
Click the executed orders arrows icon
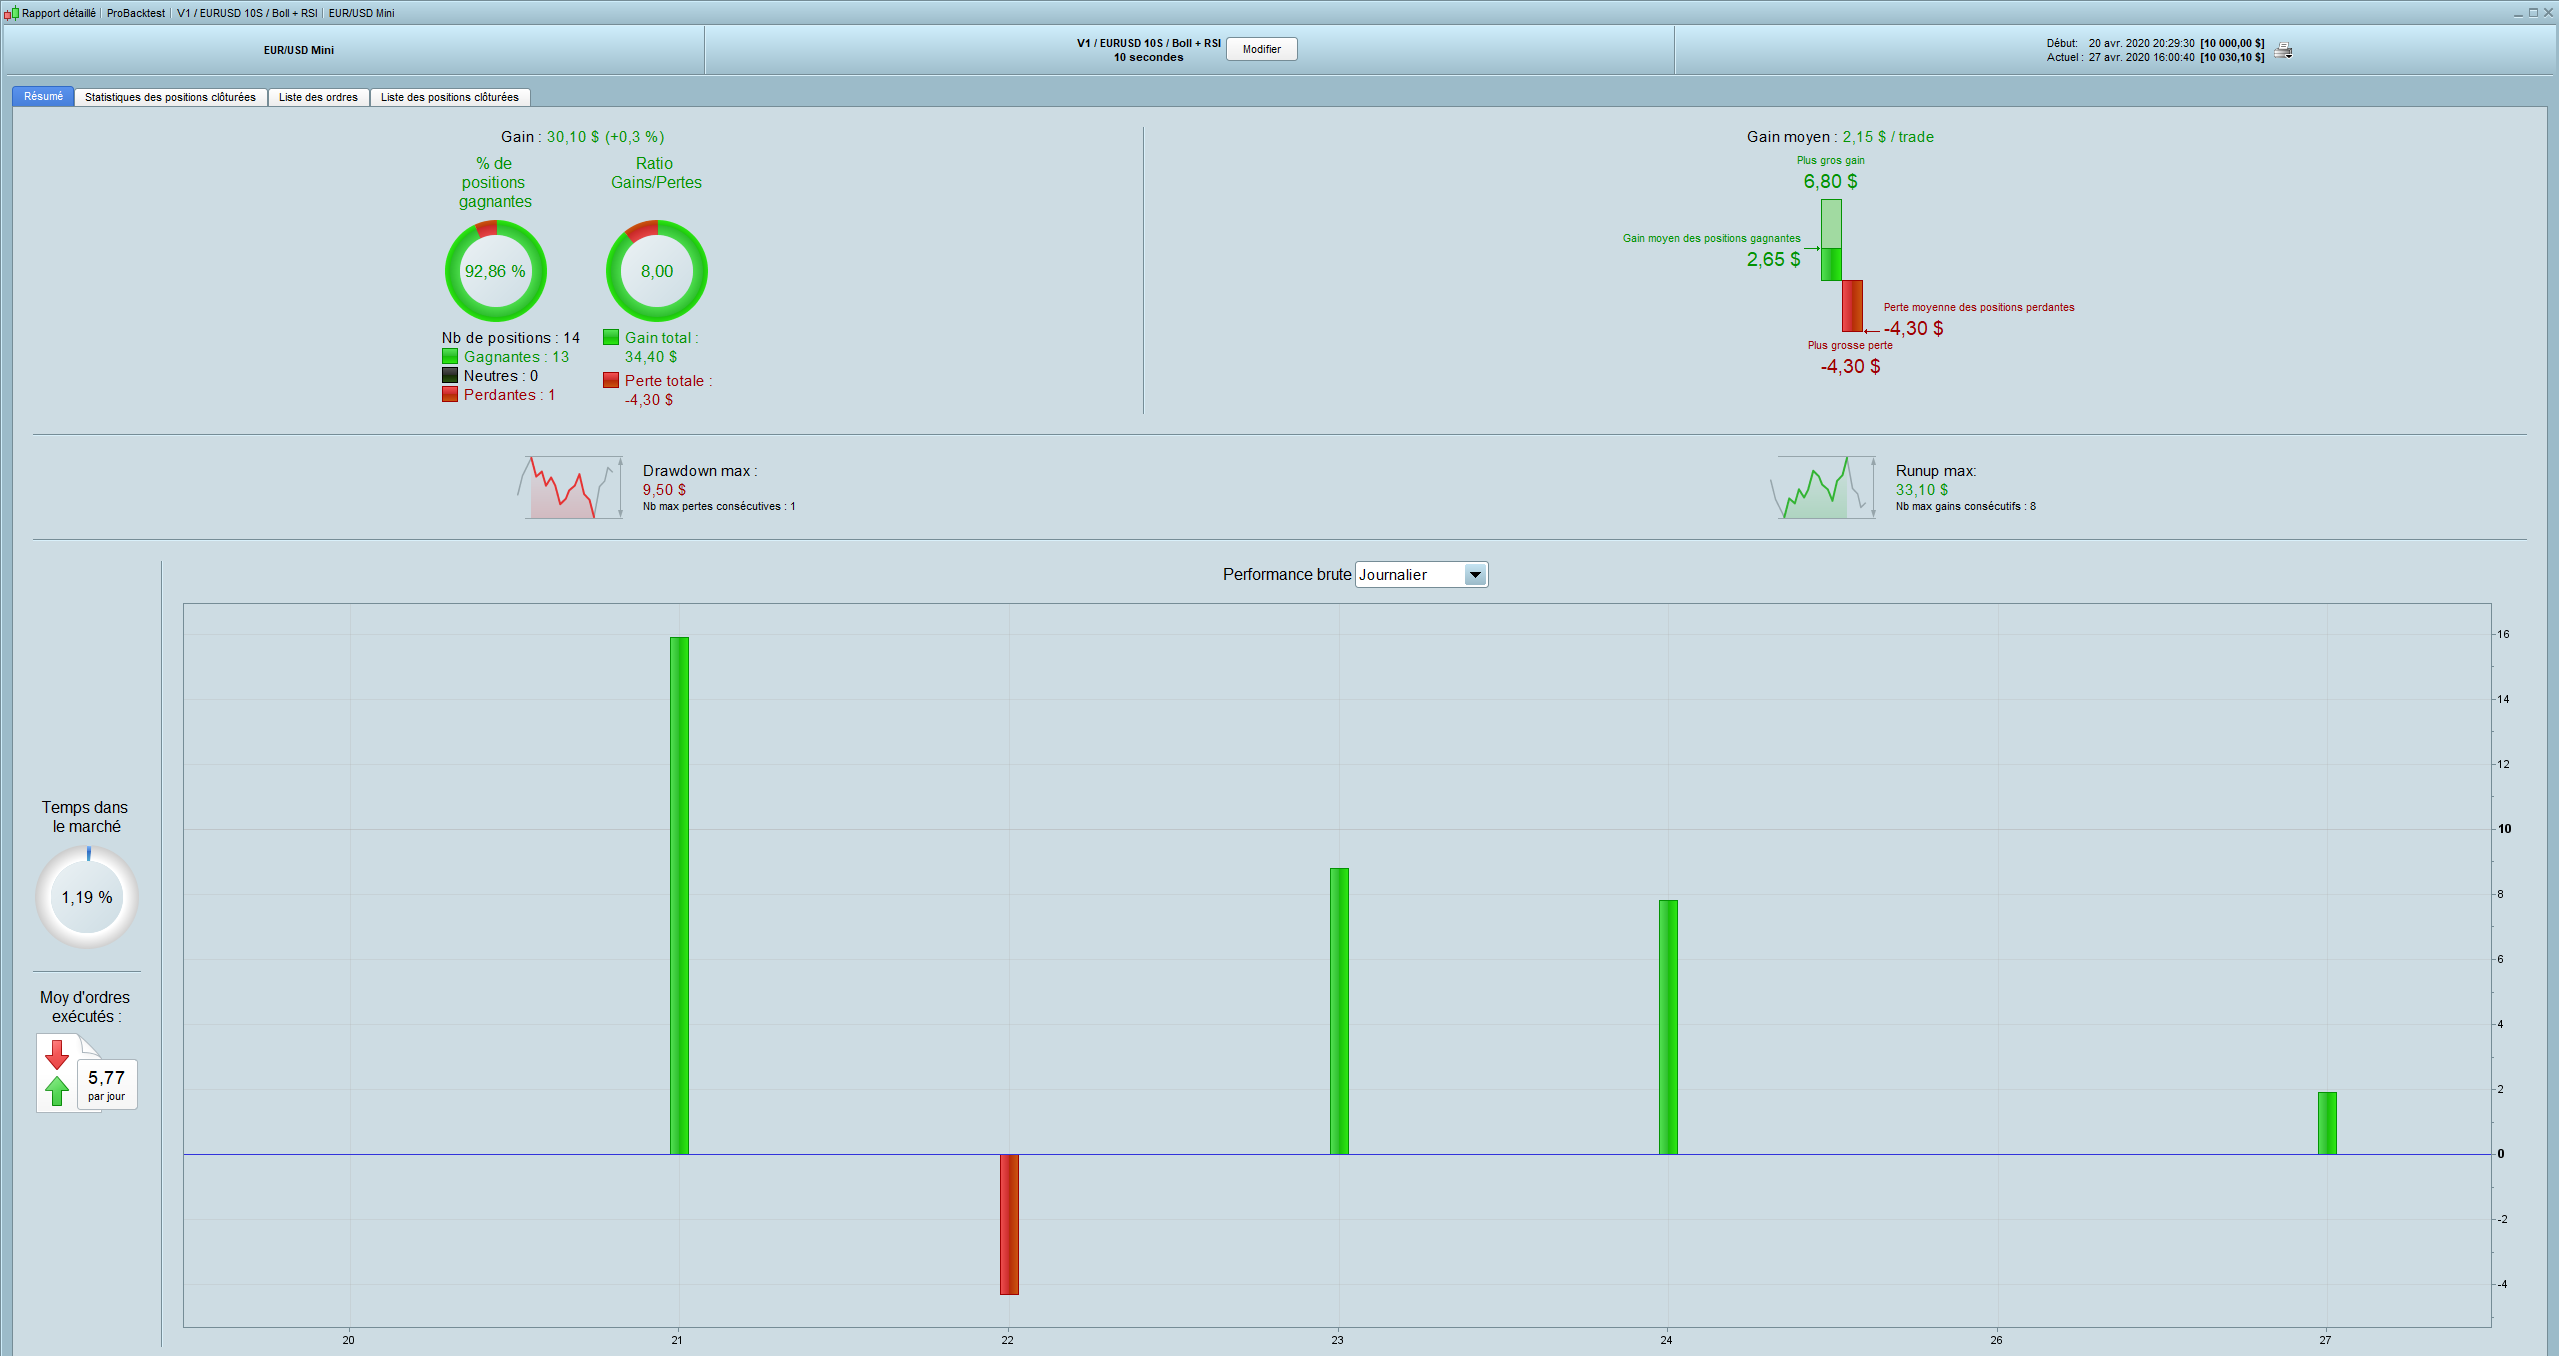coord(58,1073)
